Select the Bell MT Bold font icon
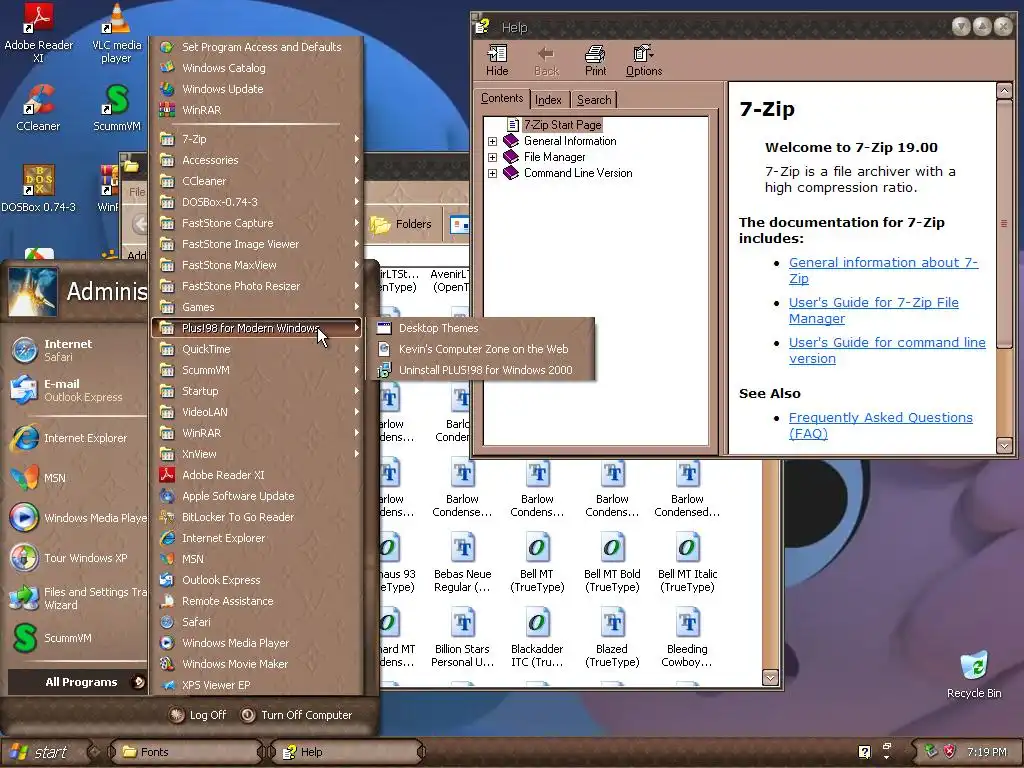This screenshot has width=1024, height=768. [612, 562]
